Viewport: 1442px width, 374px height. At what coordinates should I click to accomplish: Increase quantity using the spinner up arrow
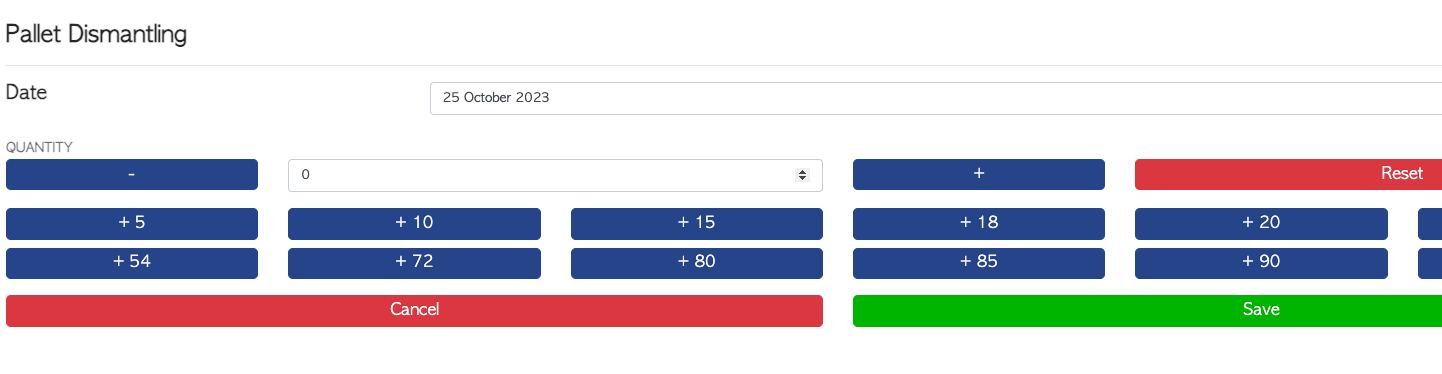click(802, 172)
